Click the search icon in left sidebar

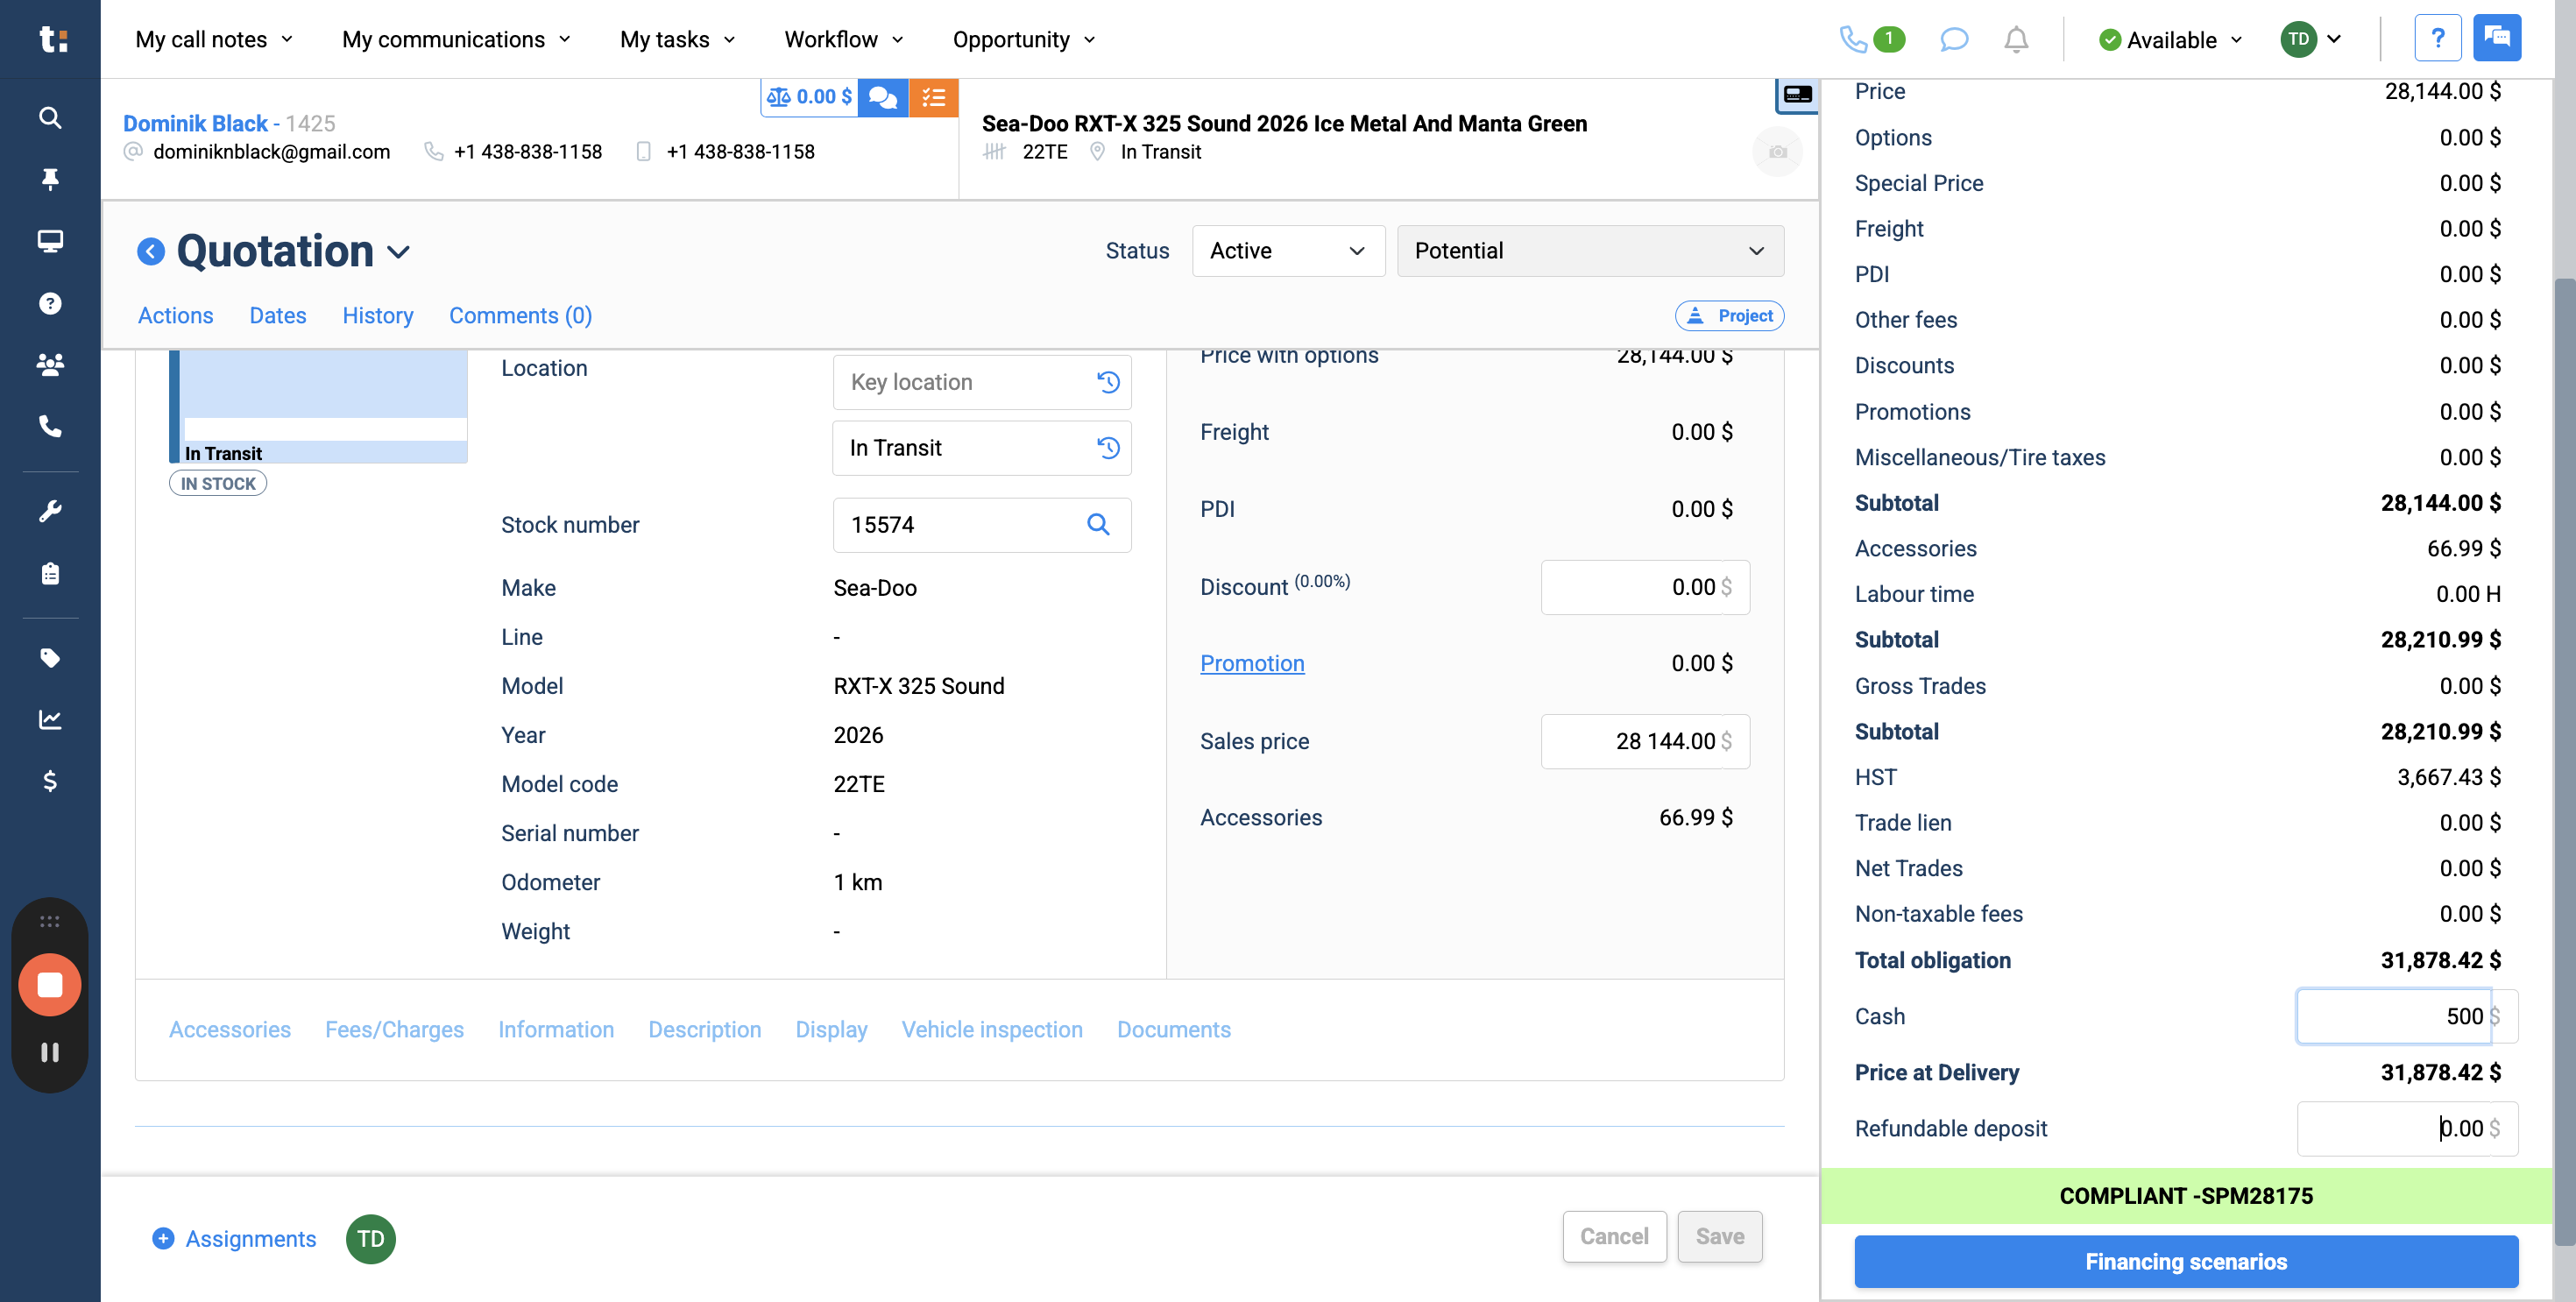[50, 118]
